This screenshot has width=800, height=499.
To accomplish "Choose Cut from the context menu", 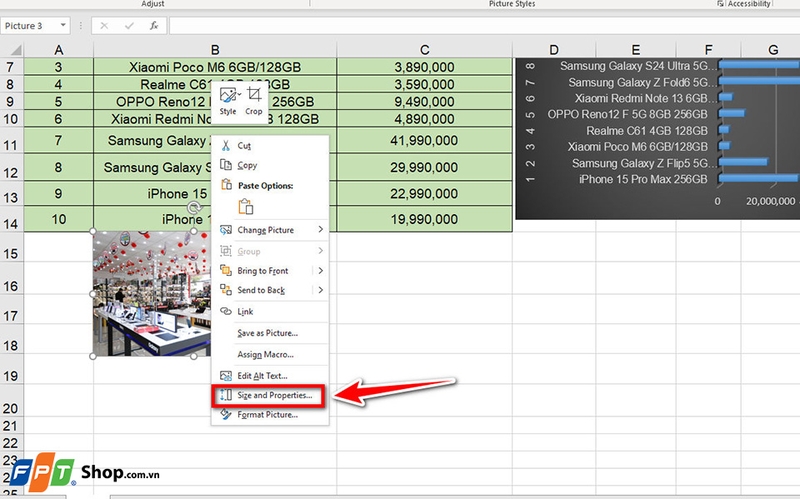I will [x=244, y=146].
